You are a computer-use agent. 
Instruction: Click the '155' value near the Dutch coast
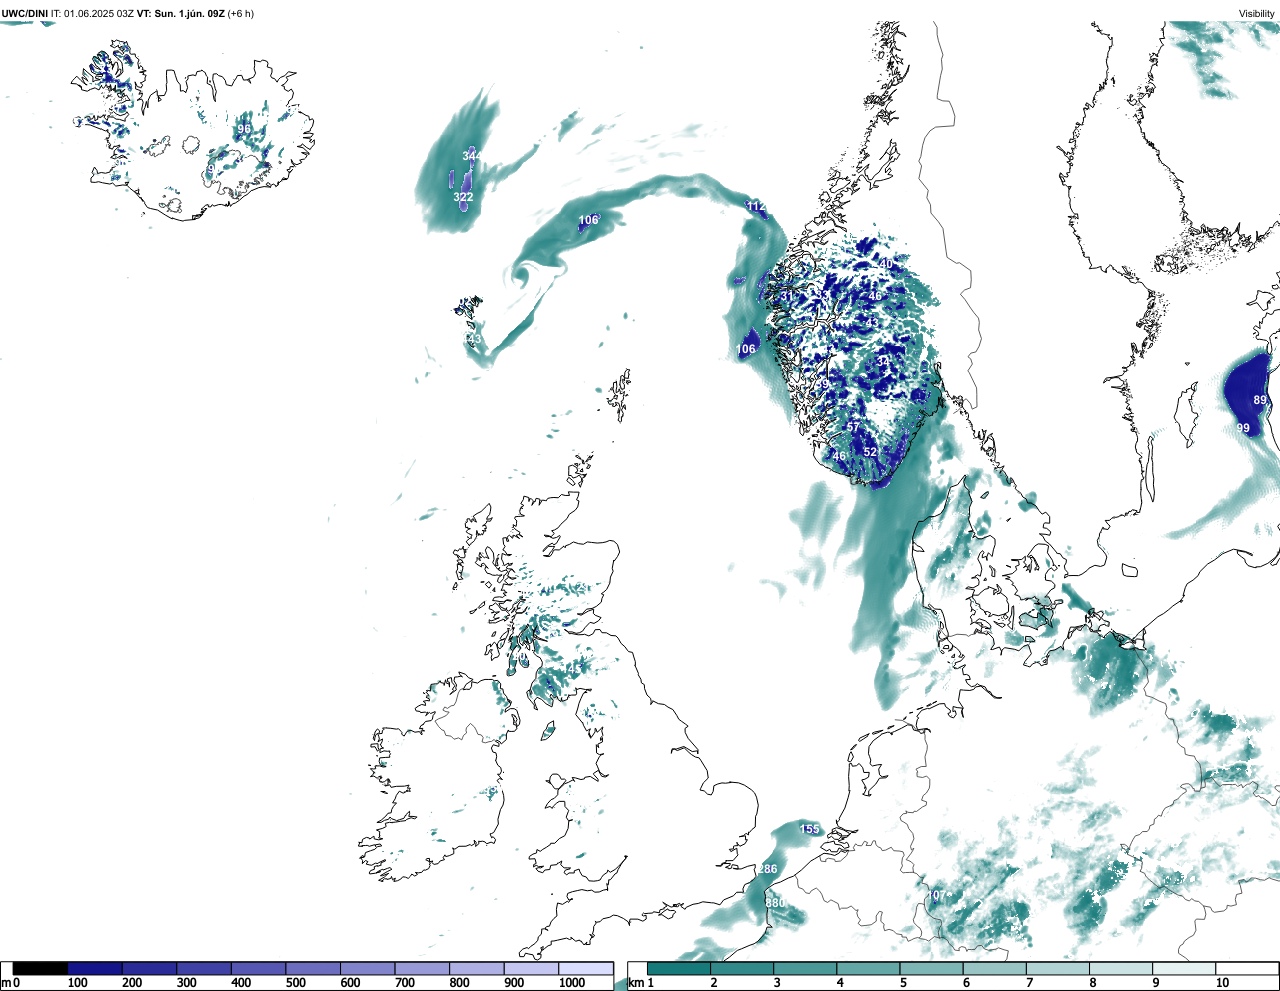(810, 829)
